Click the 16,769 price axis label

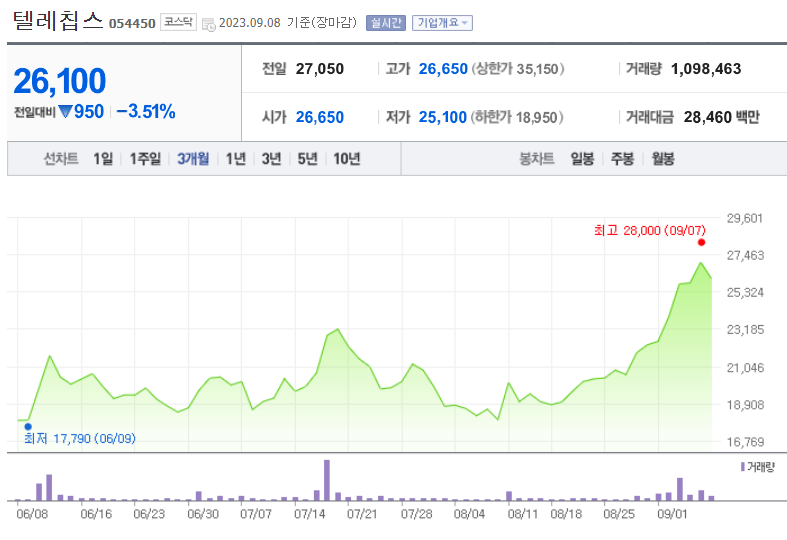(745, 442)
